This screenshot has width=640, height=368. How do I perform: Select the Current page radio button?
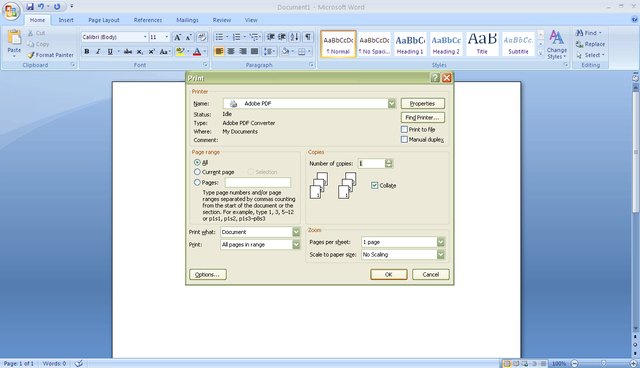point(197,172)
